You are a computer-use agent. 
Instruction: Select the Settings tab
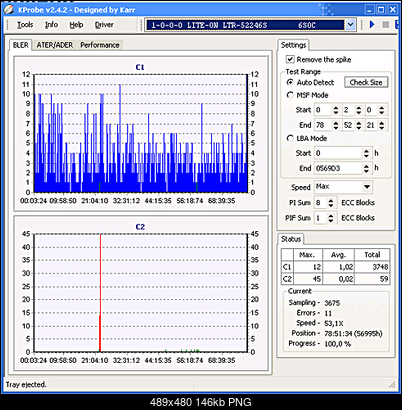point(293,45)
